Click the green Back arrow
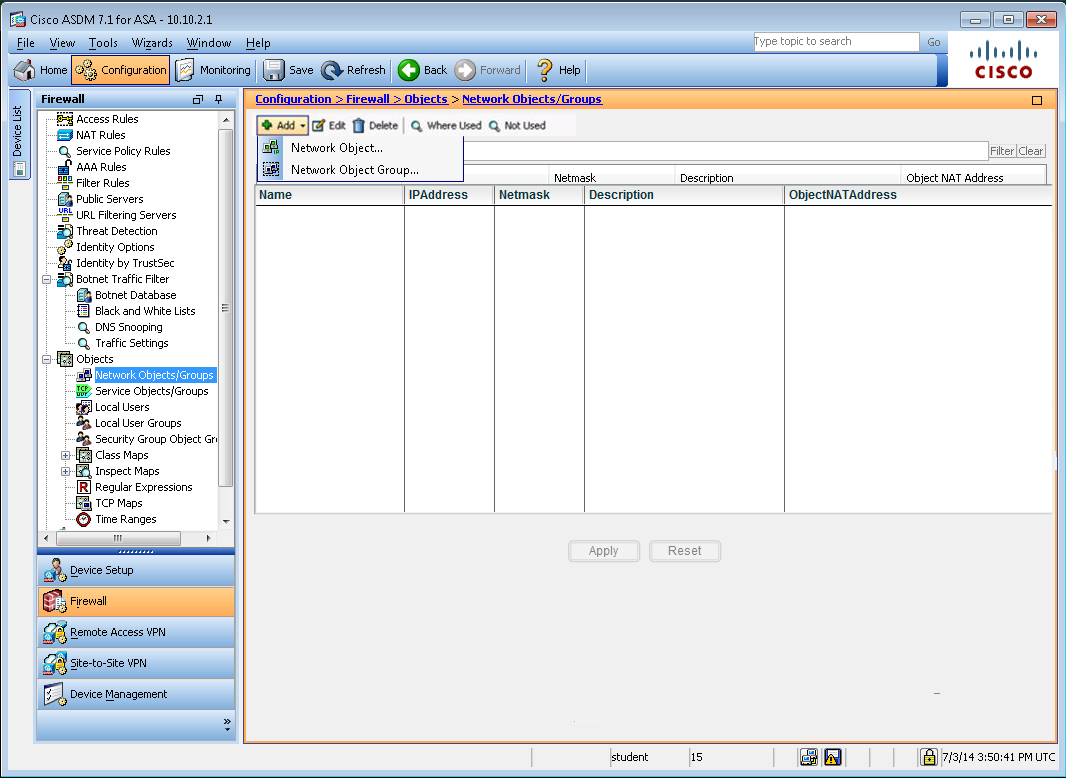 [409, 70]
